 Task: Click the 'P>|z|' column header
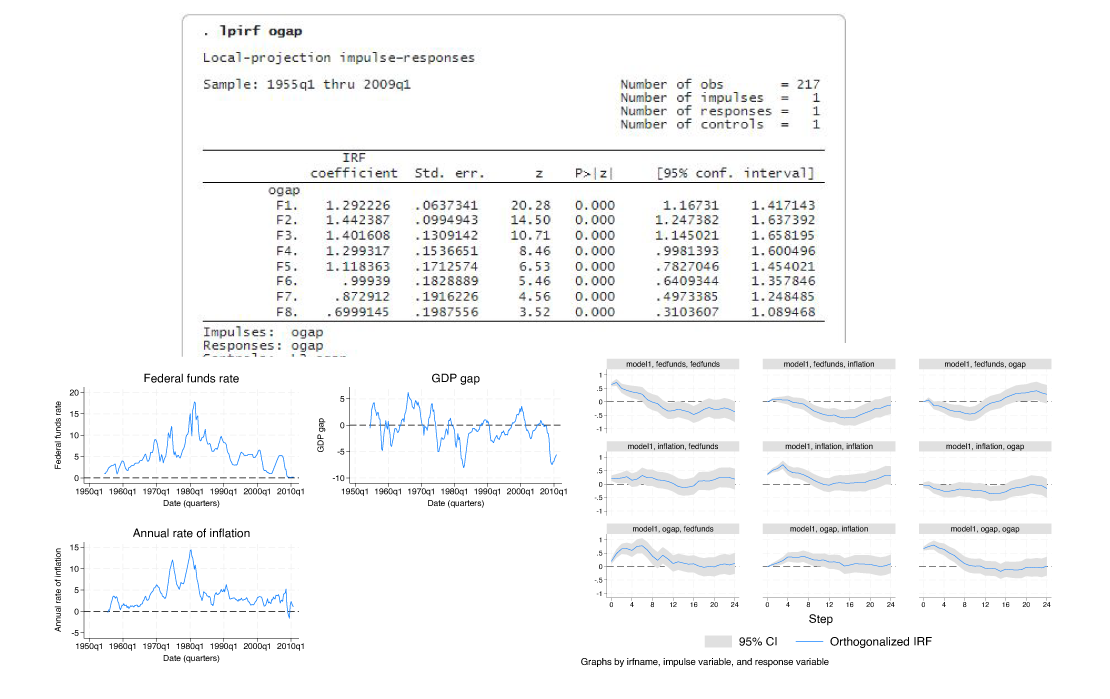click(x=594, y=173)
